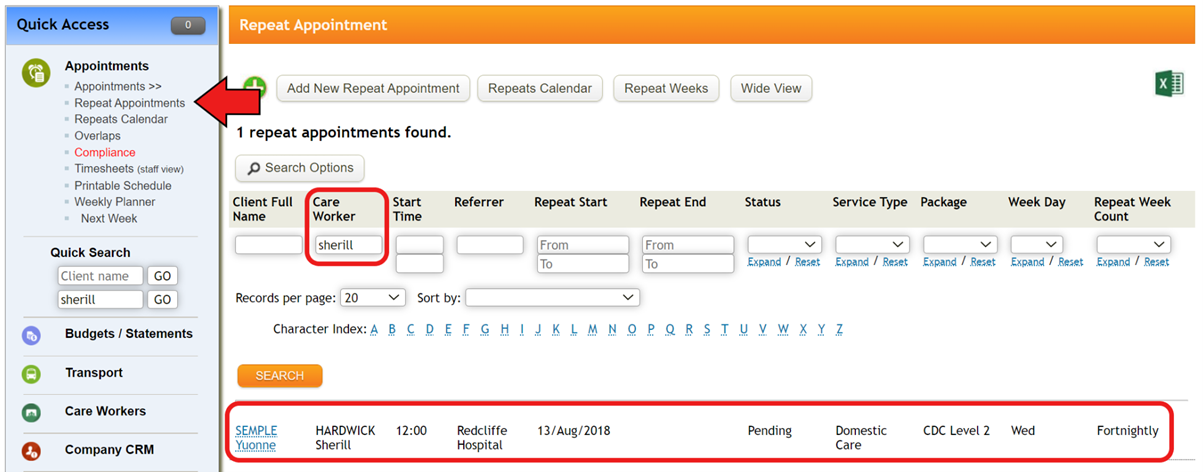Click the Care Worker filter field
Viewport: 1203px width, 472px height.
pos(349,244)
